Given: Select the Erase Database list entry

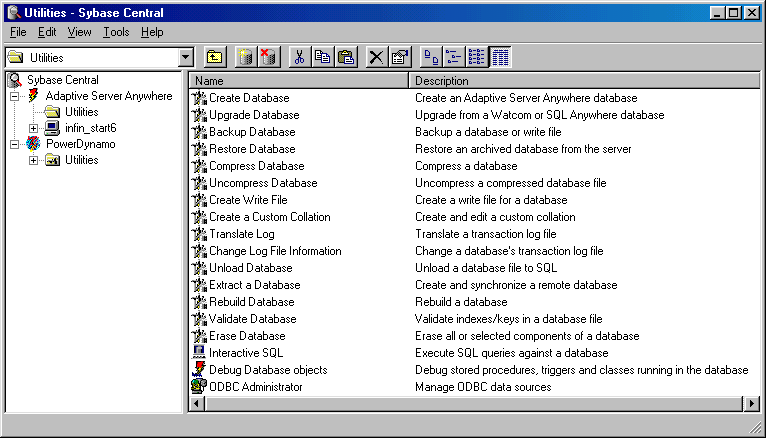Looking at the screenshot, I should 247,336.
